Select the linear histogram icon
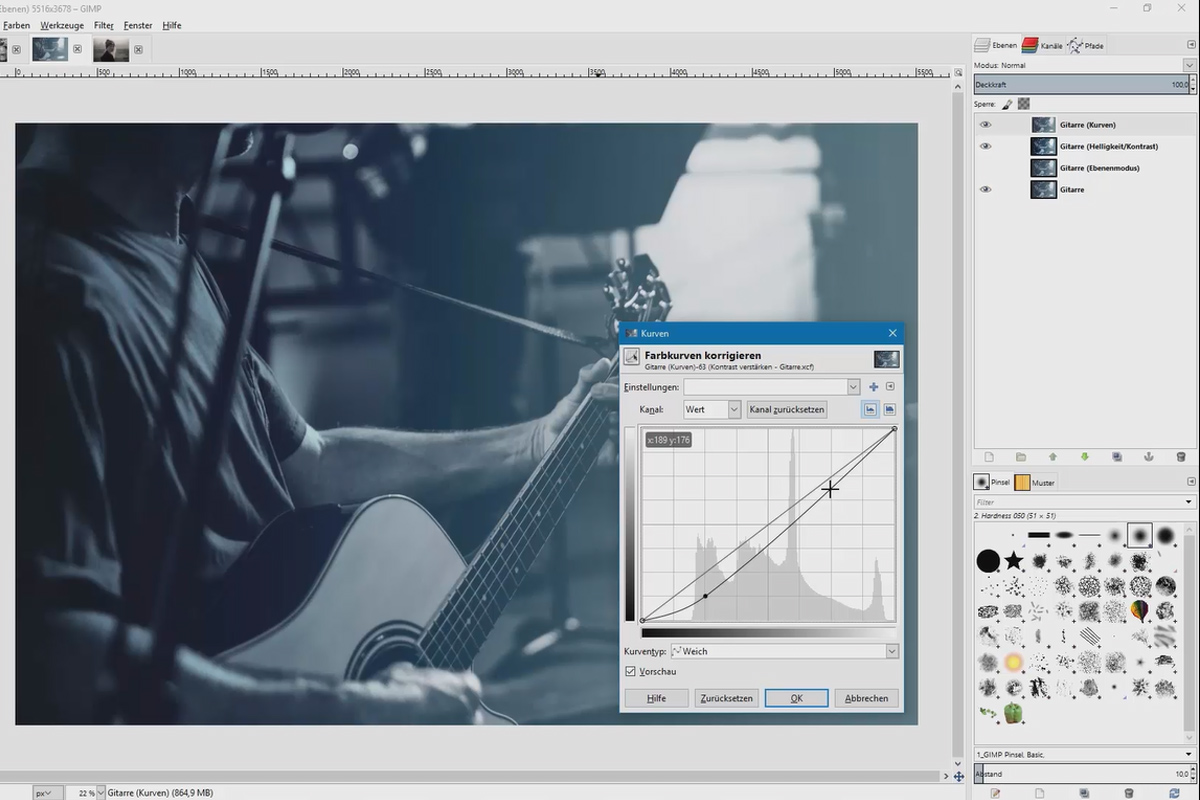Image resolution: width=1200 pixels, height=800 pixels. click(x=870, y=409)
